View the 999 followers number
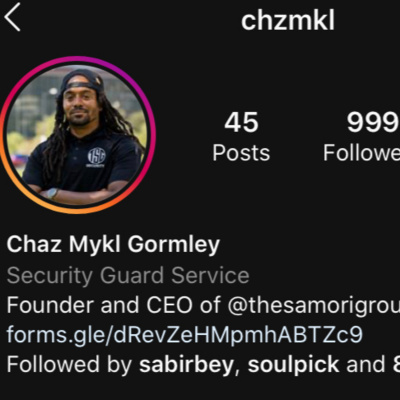Screen dimensions: 400x400 pos(373,122)
